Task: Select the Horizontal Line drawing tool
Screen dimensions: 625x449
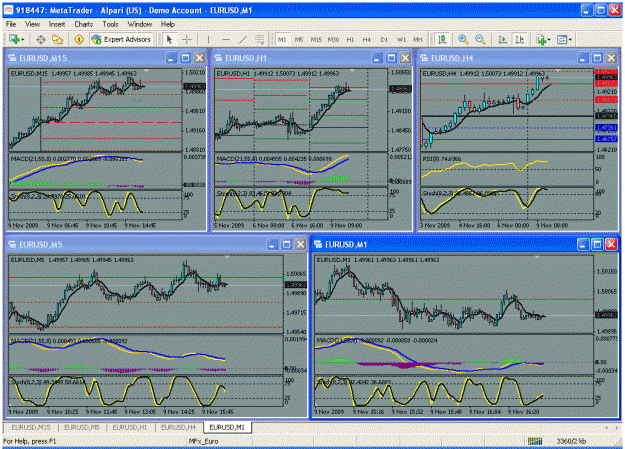Action: pos(226,39)
